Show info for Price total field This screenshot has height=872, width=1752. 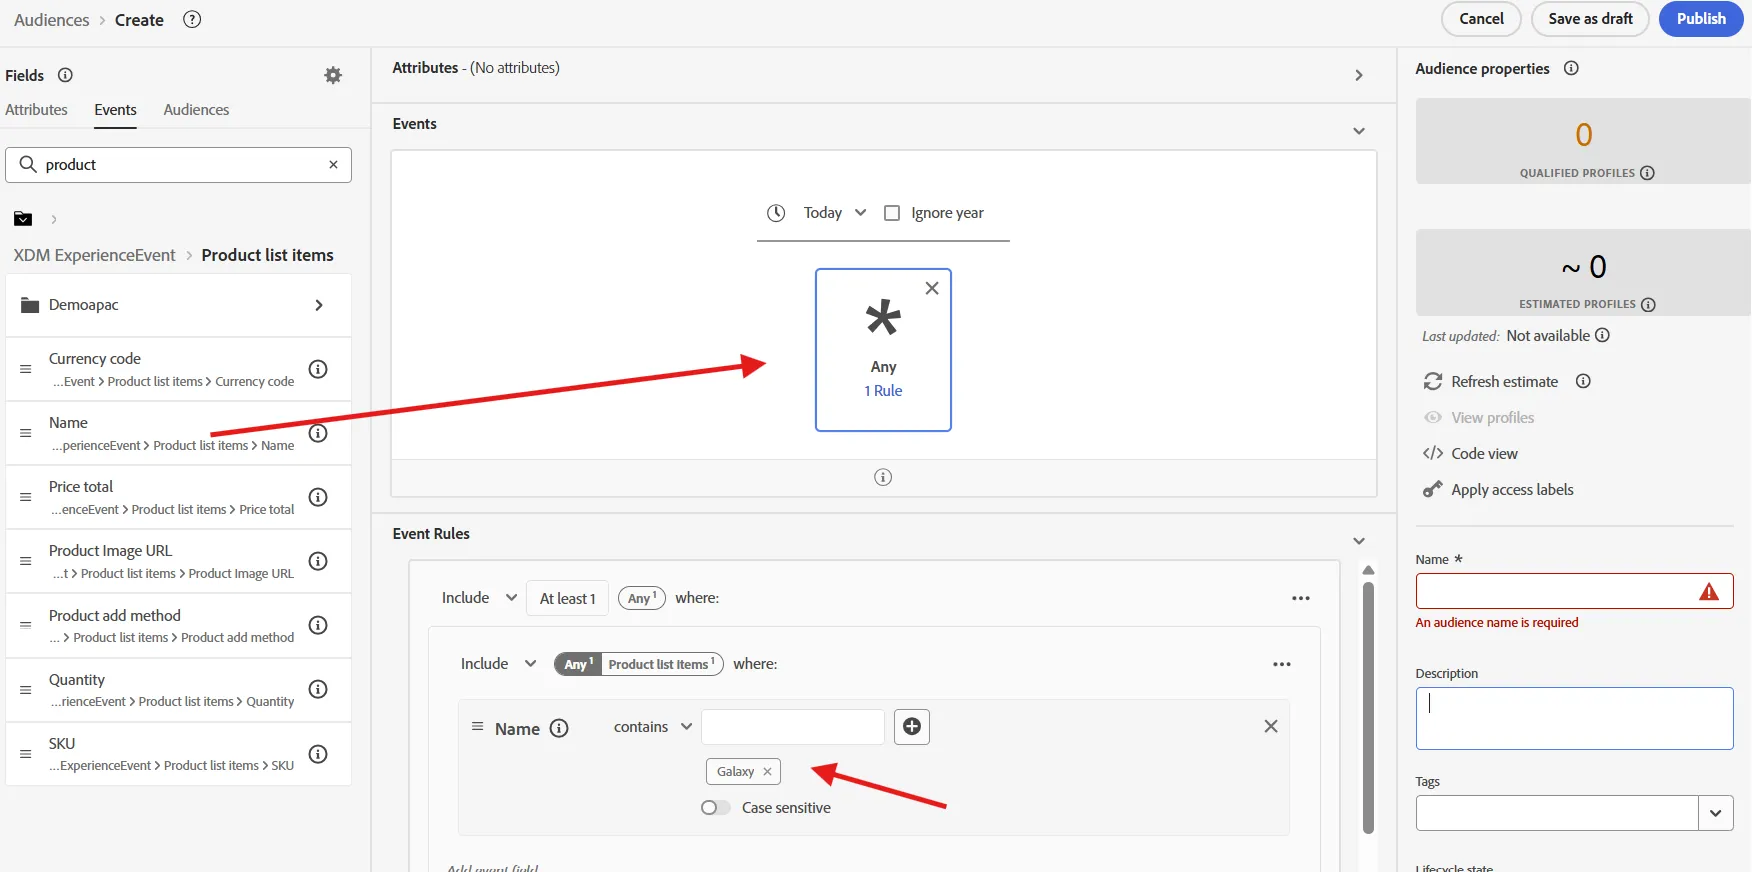318,497
